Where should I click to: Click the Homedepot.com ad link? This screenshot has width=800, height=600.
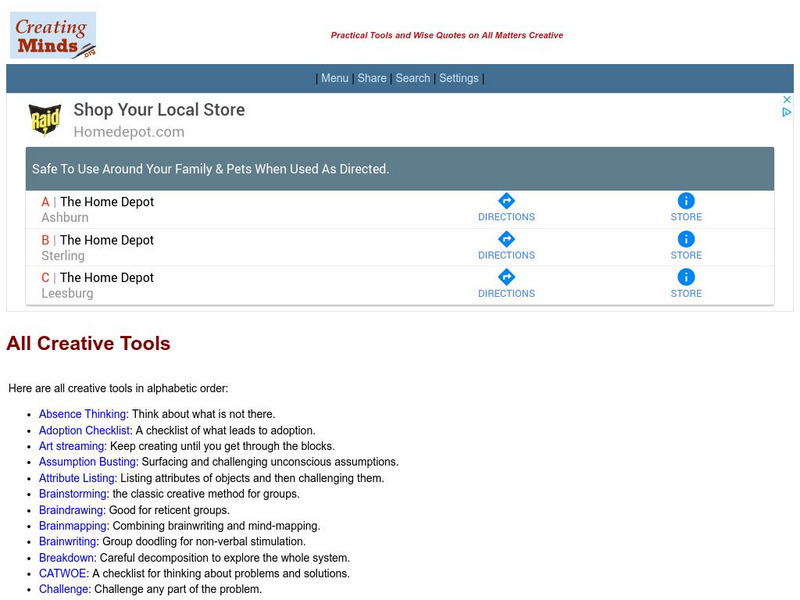pyautogui.click(x=129, y=132)
